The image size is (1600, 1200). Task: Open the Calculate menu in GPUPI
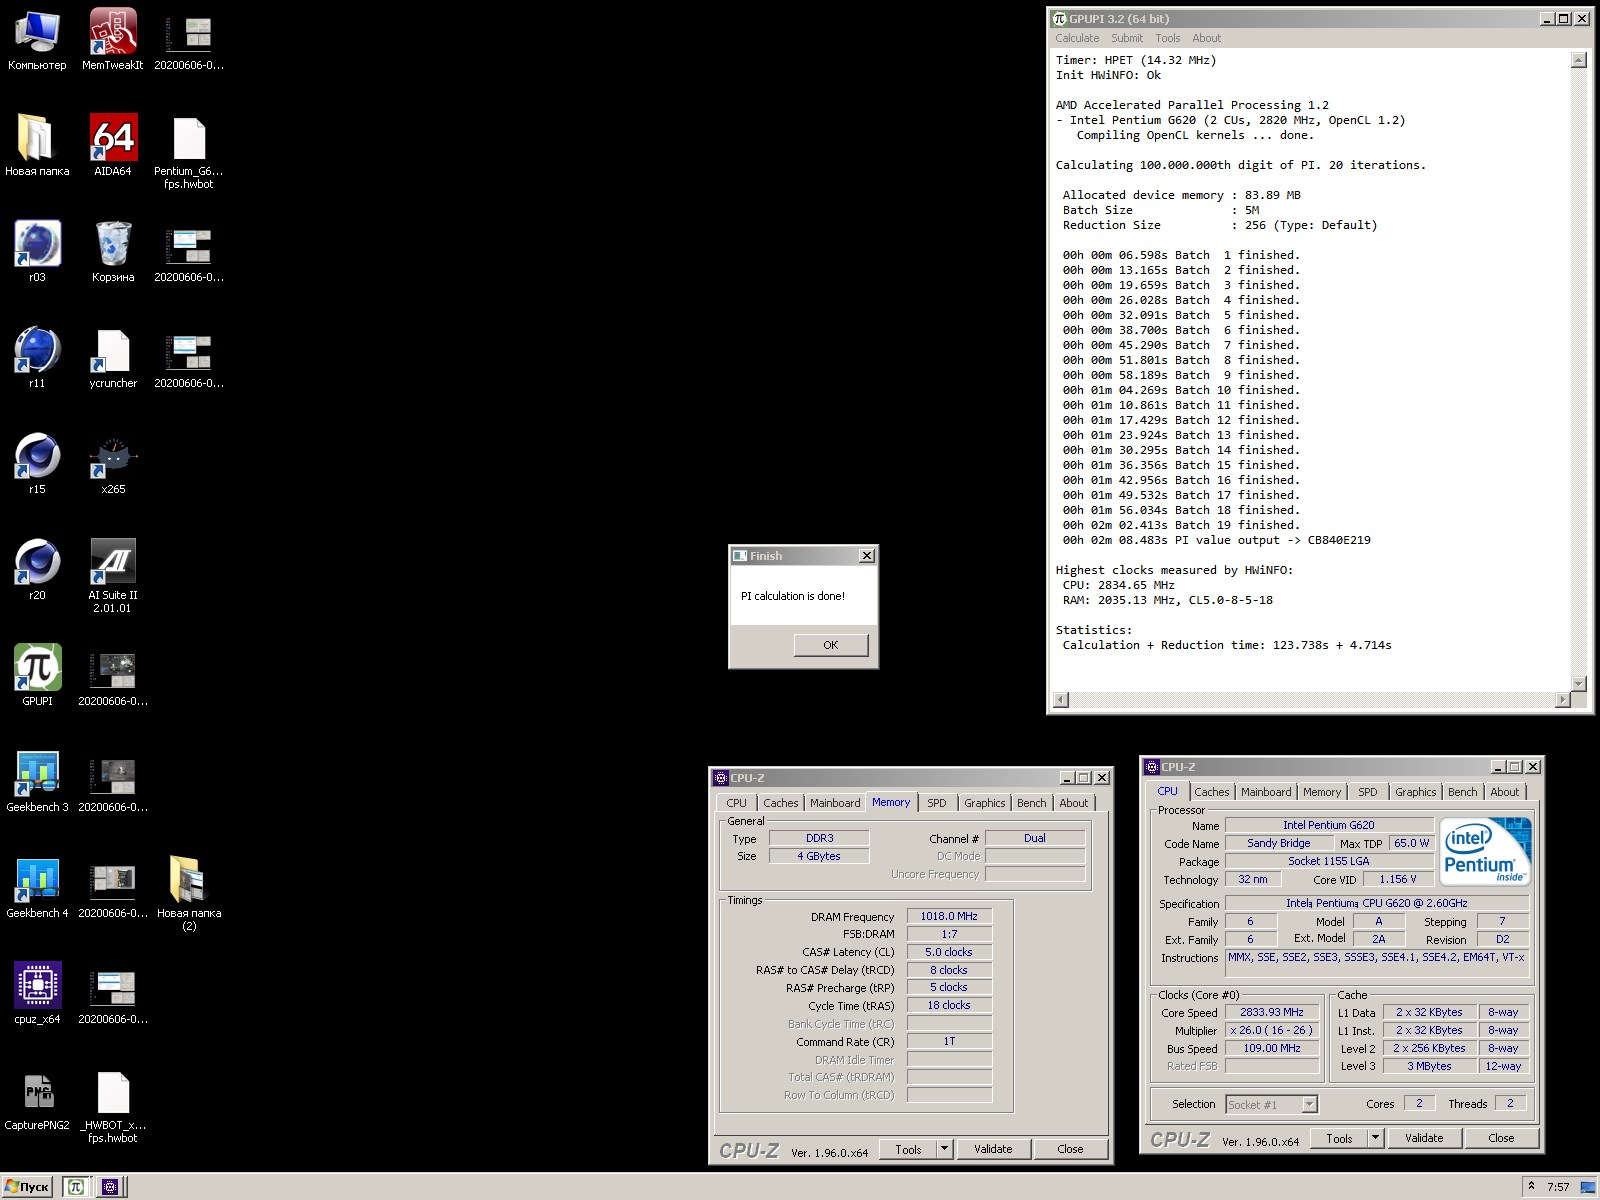[1077, 38]
